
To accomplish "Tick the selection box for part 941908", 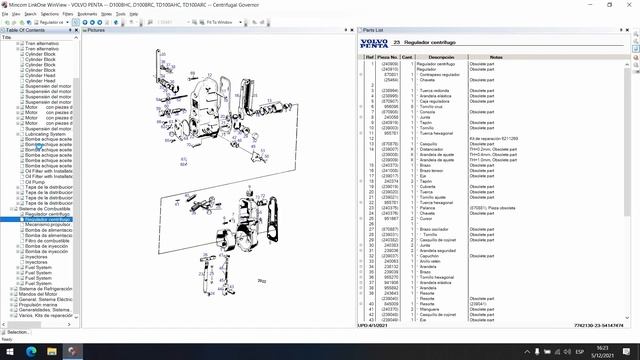I will (361, 282).
